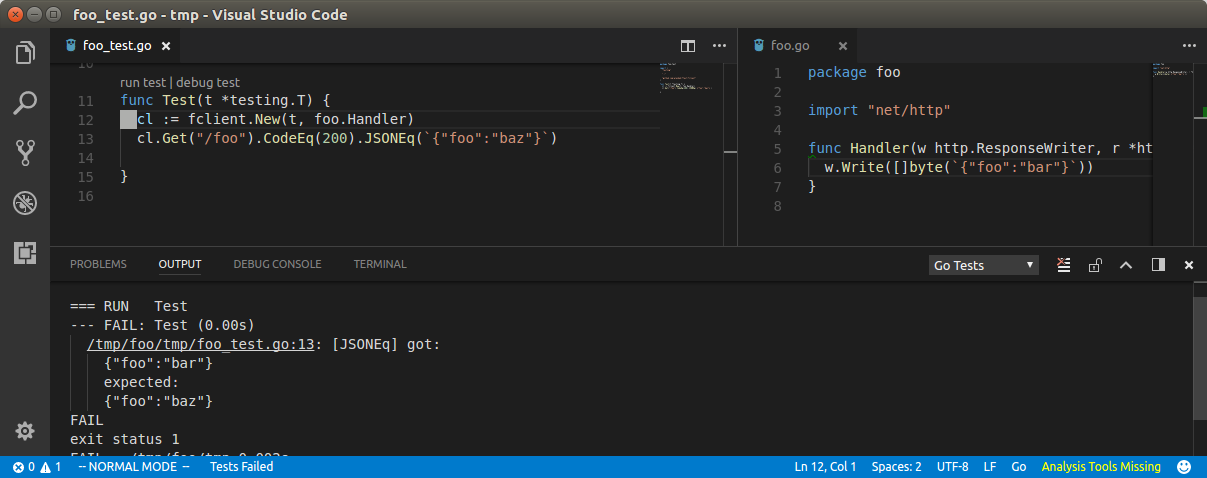Click the func Handler declaration line

tap(980, 149)
